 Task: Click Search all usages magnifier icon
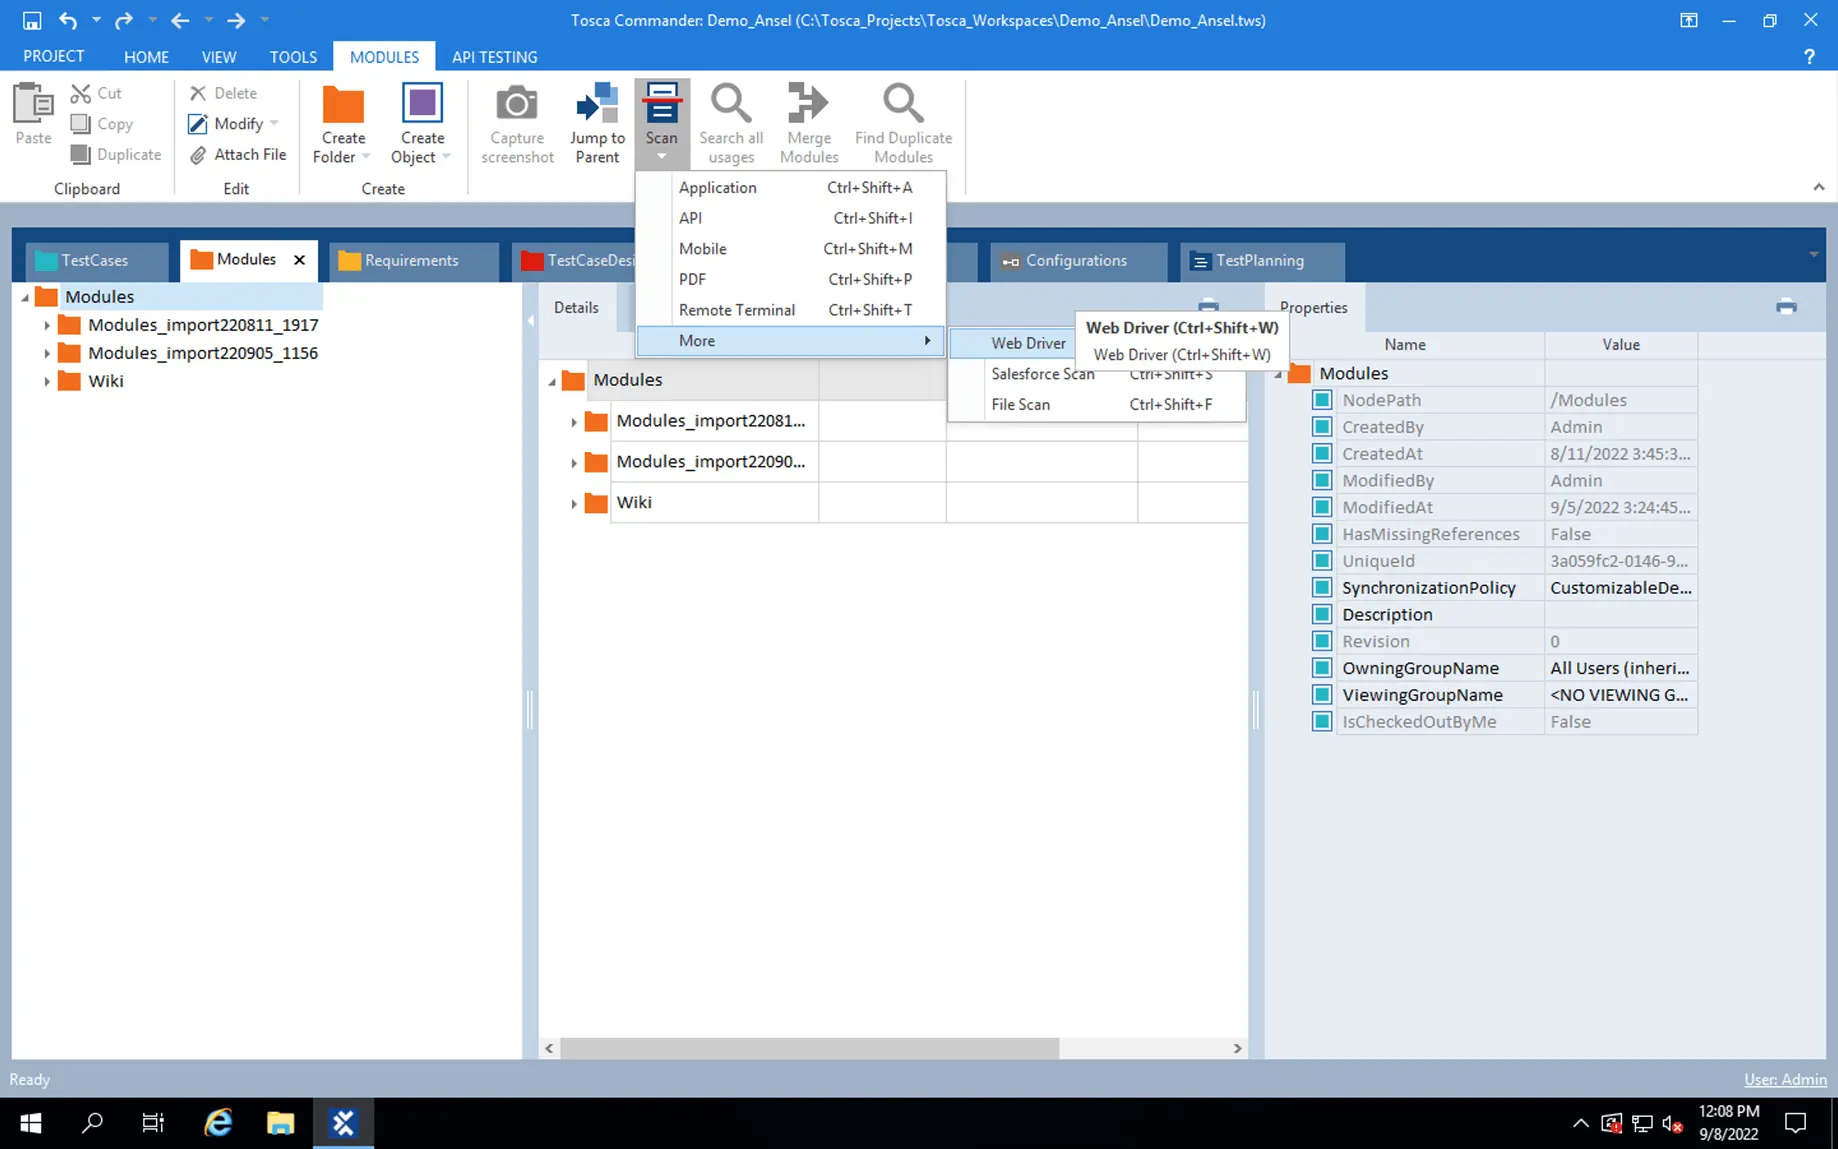pos(730,105)
